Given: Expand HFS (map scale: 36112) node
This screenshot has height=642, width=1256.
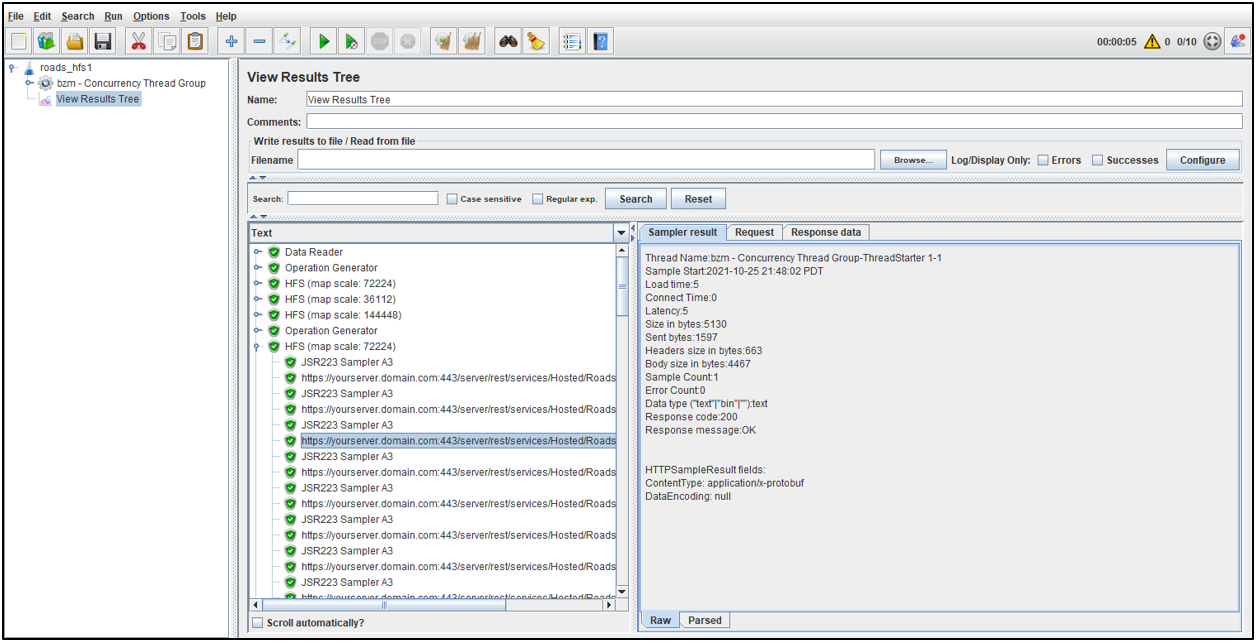Looking at the screenshot, I should (x=258, y=299).
